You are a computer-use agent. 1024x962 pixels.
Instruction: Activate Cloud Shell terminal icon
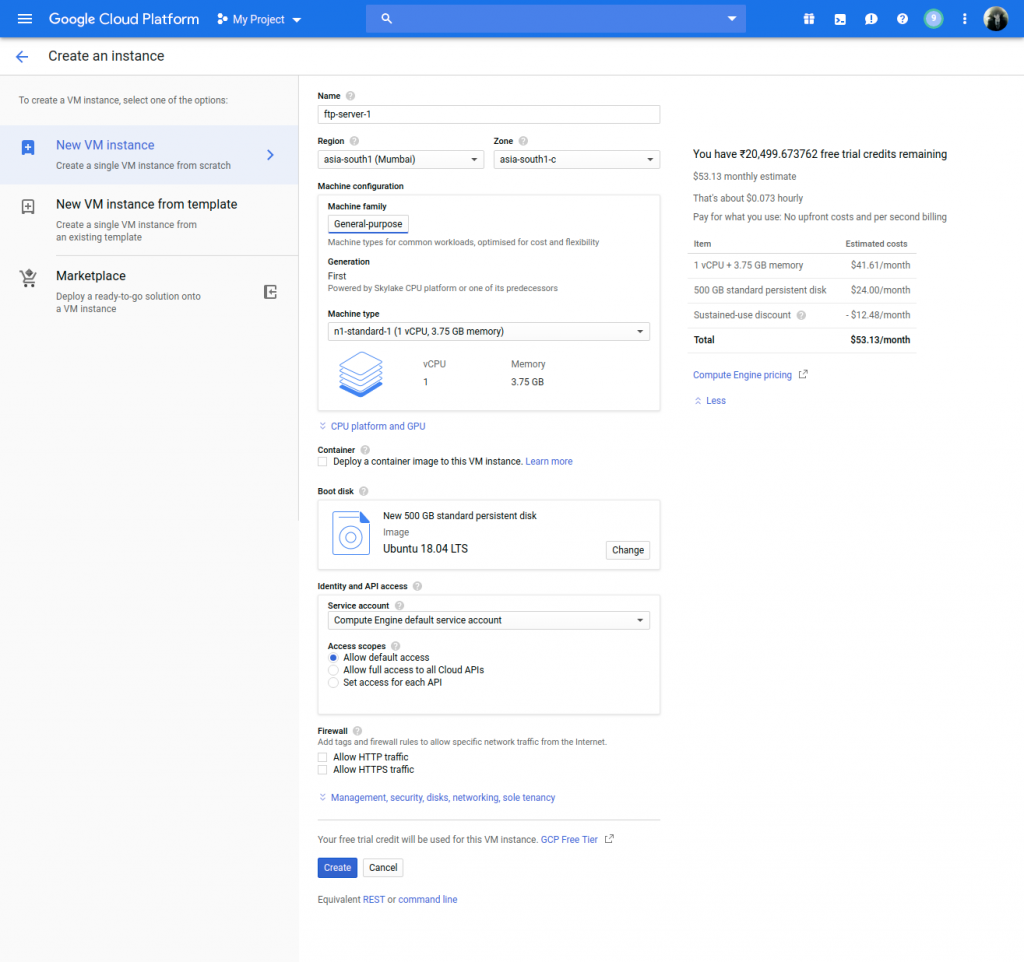[840, 19]
